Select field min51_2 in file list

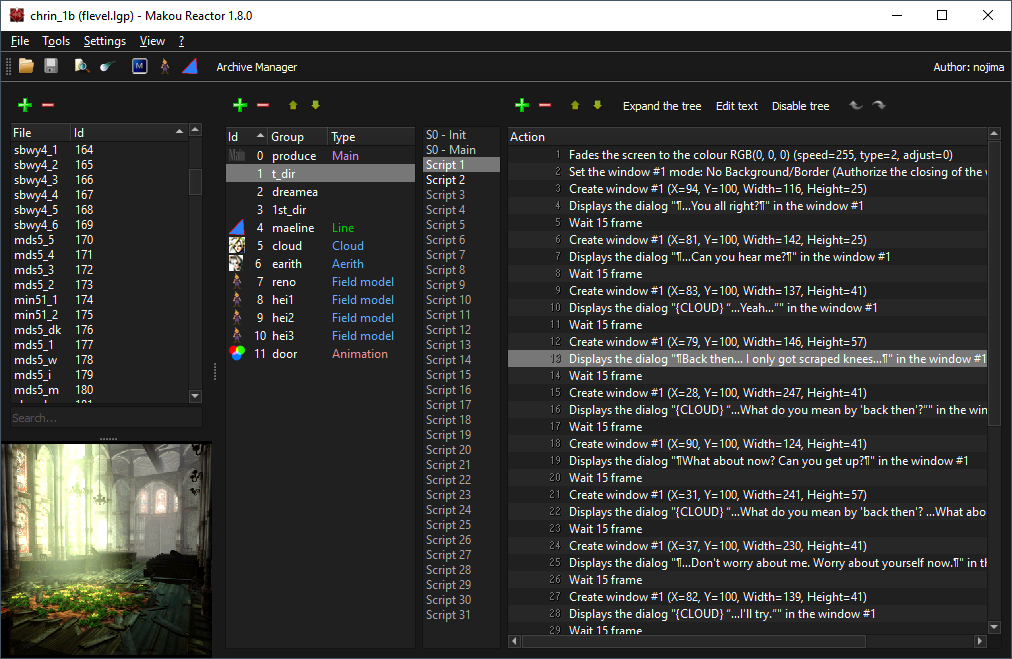click(99, 315)
